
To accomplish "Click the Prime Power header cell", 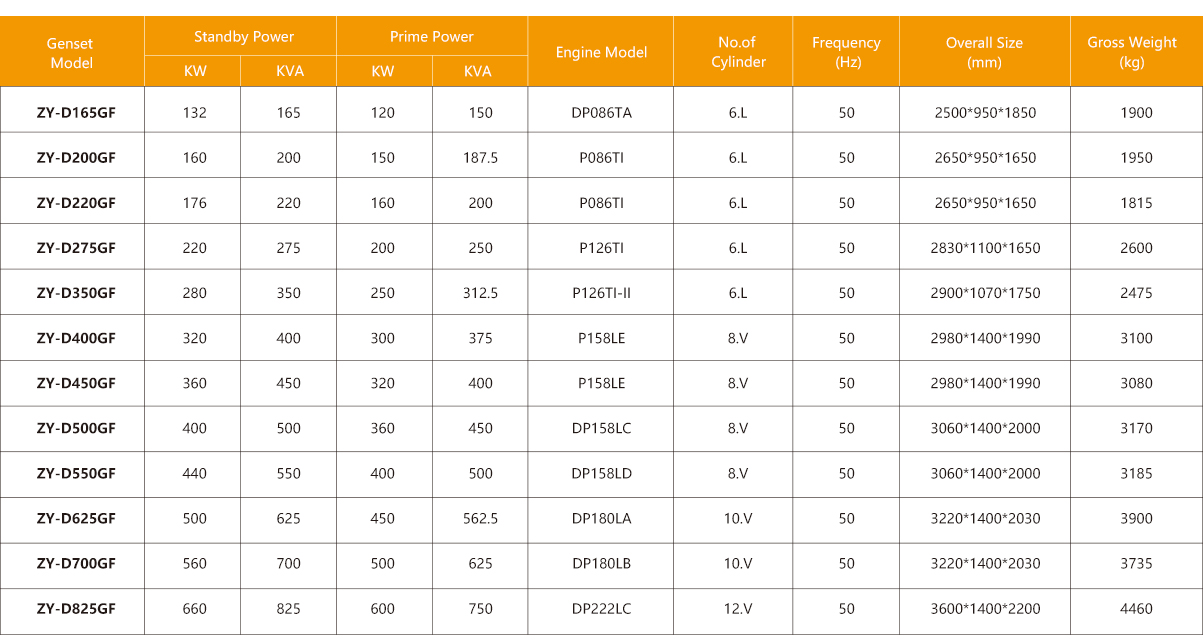I will pos(431,37).
